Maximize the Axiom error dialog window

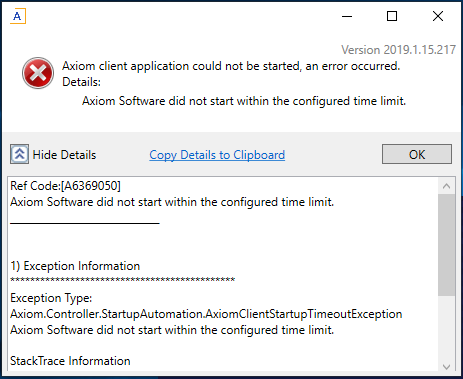392,16
